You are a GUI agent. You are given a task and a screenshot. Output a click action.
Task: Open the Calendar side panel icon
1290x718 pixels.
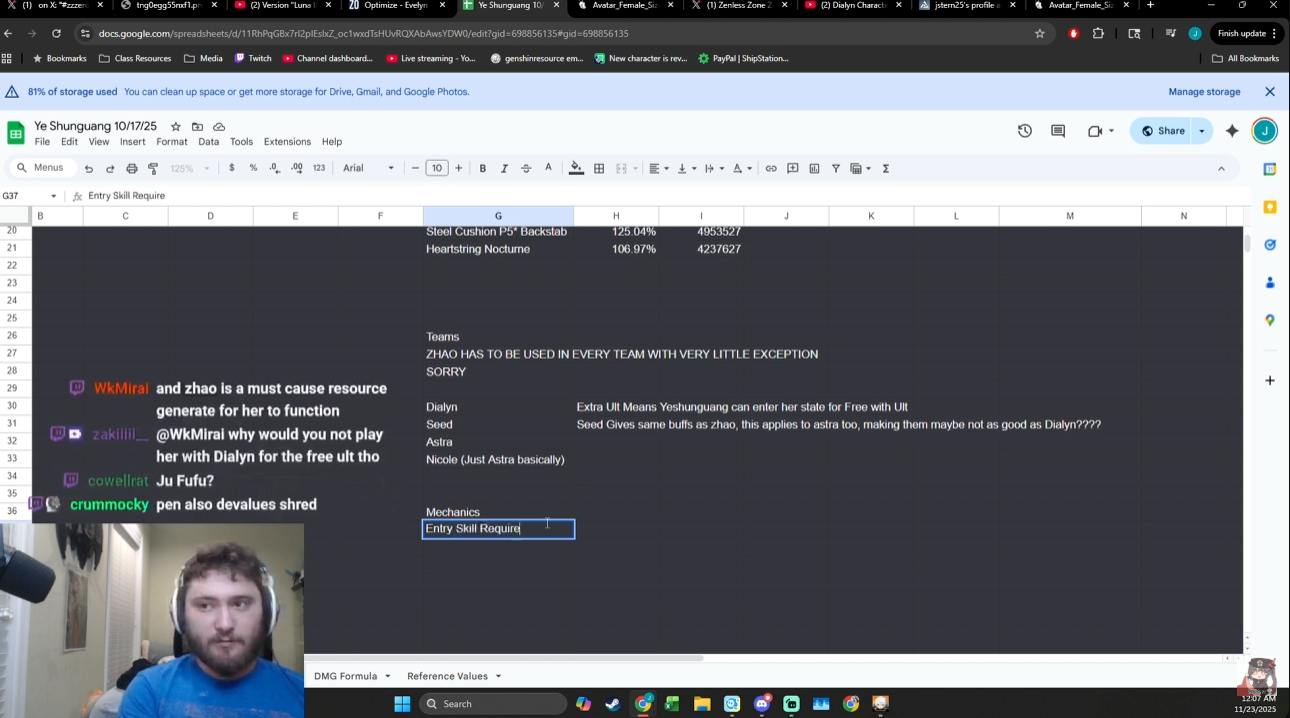click(1270, 169)
